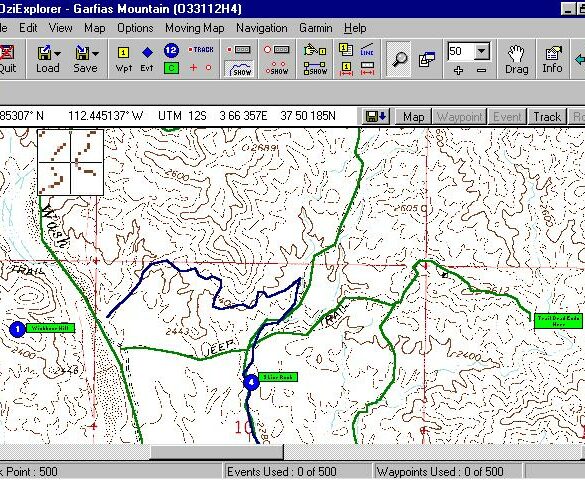Click the Map button in coordinate bar
This screenshot has height=480, width=585.
coord(413,117)
